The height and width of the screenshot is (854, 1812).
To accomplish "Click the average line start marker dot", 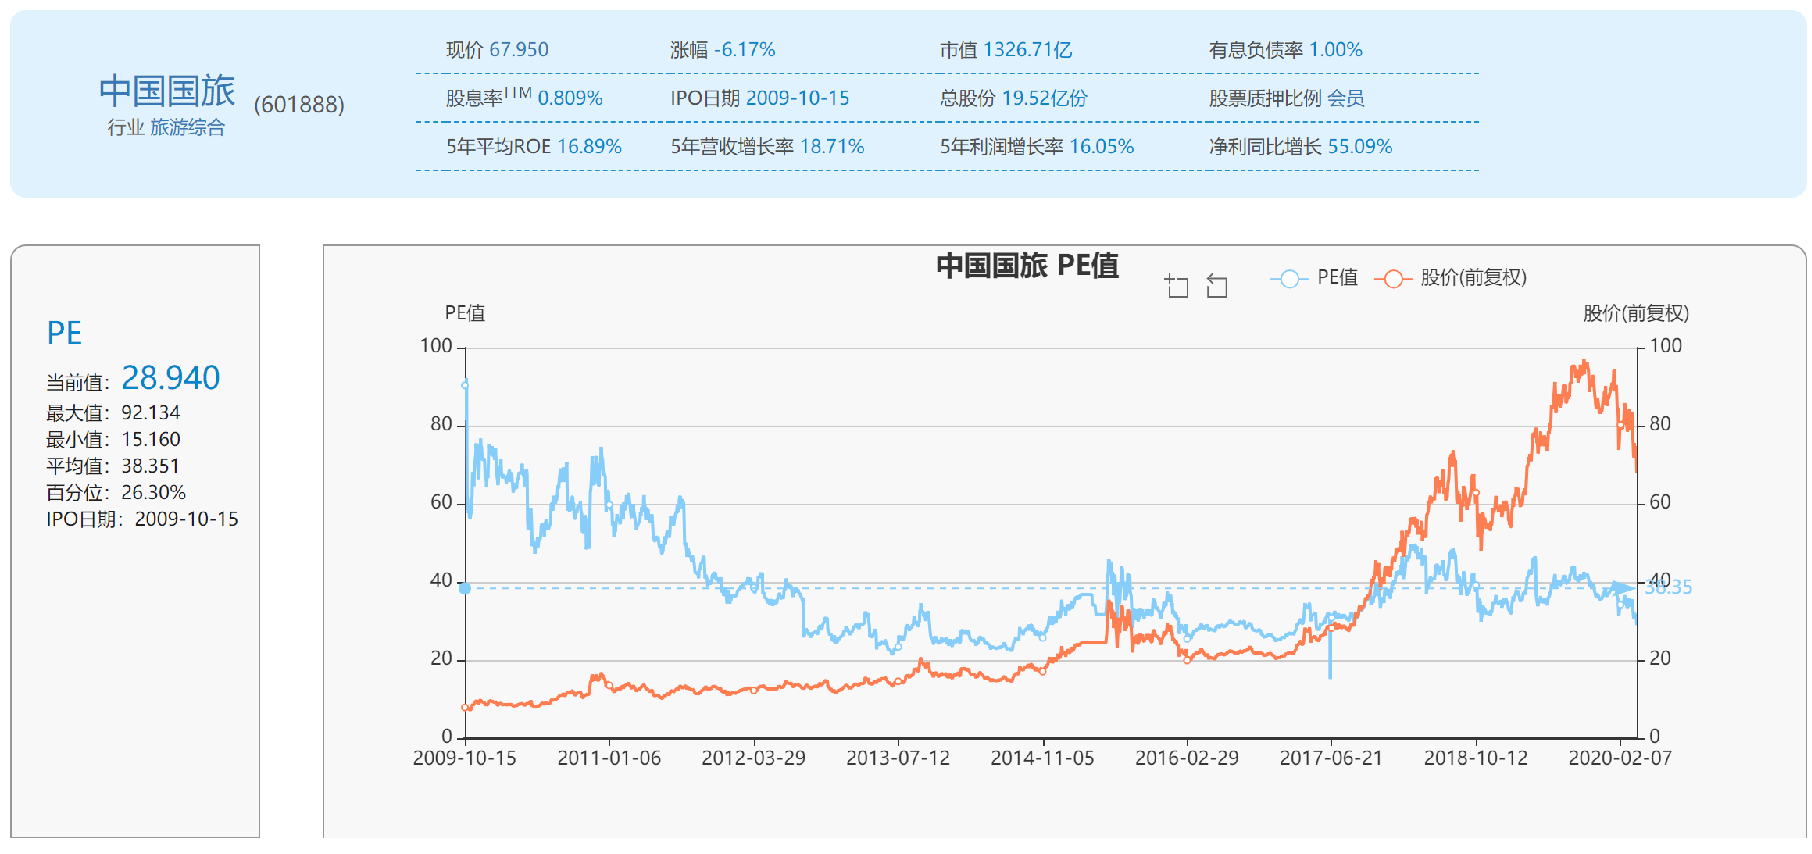I will pos(465,588).
